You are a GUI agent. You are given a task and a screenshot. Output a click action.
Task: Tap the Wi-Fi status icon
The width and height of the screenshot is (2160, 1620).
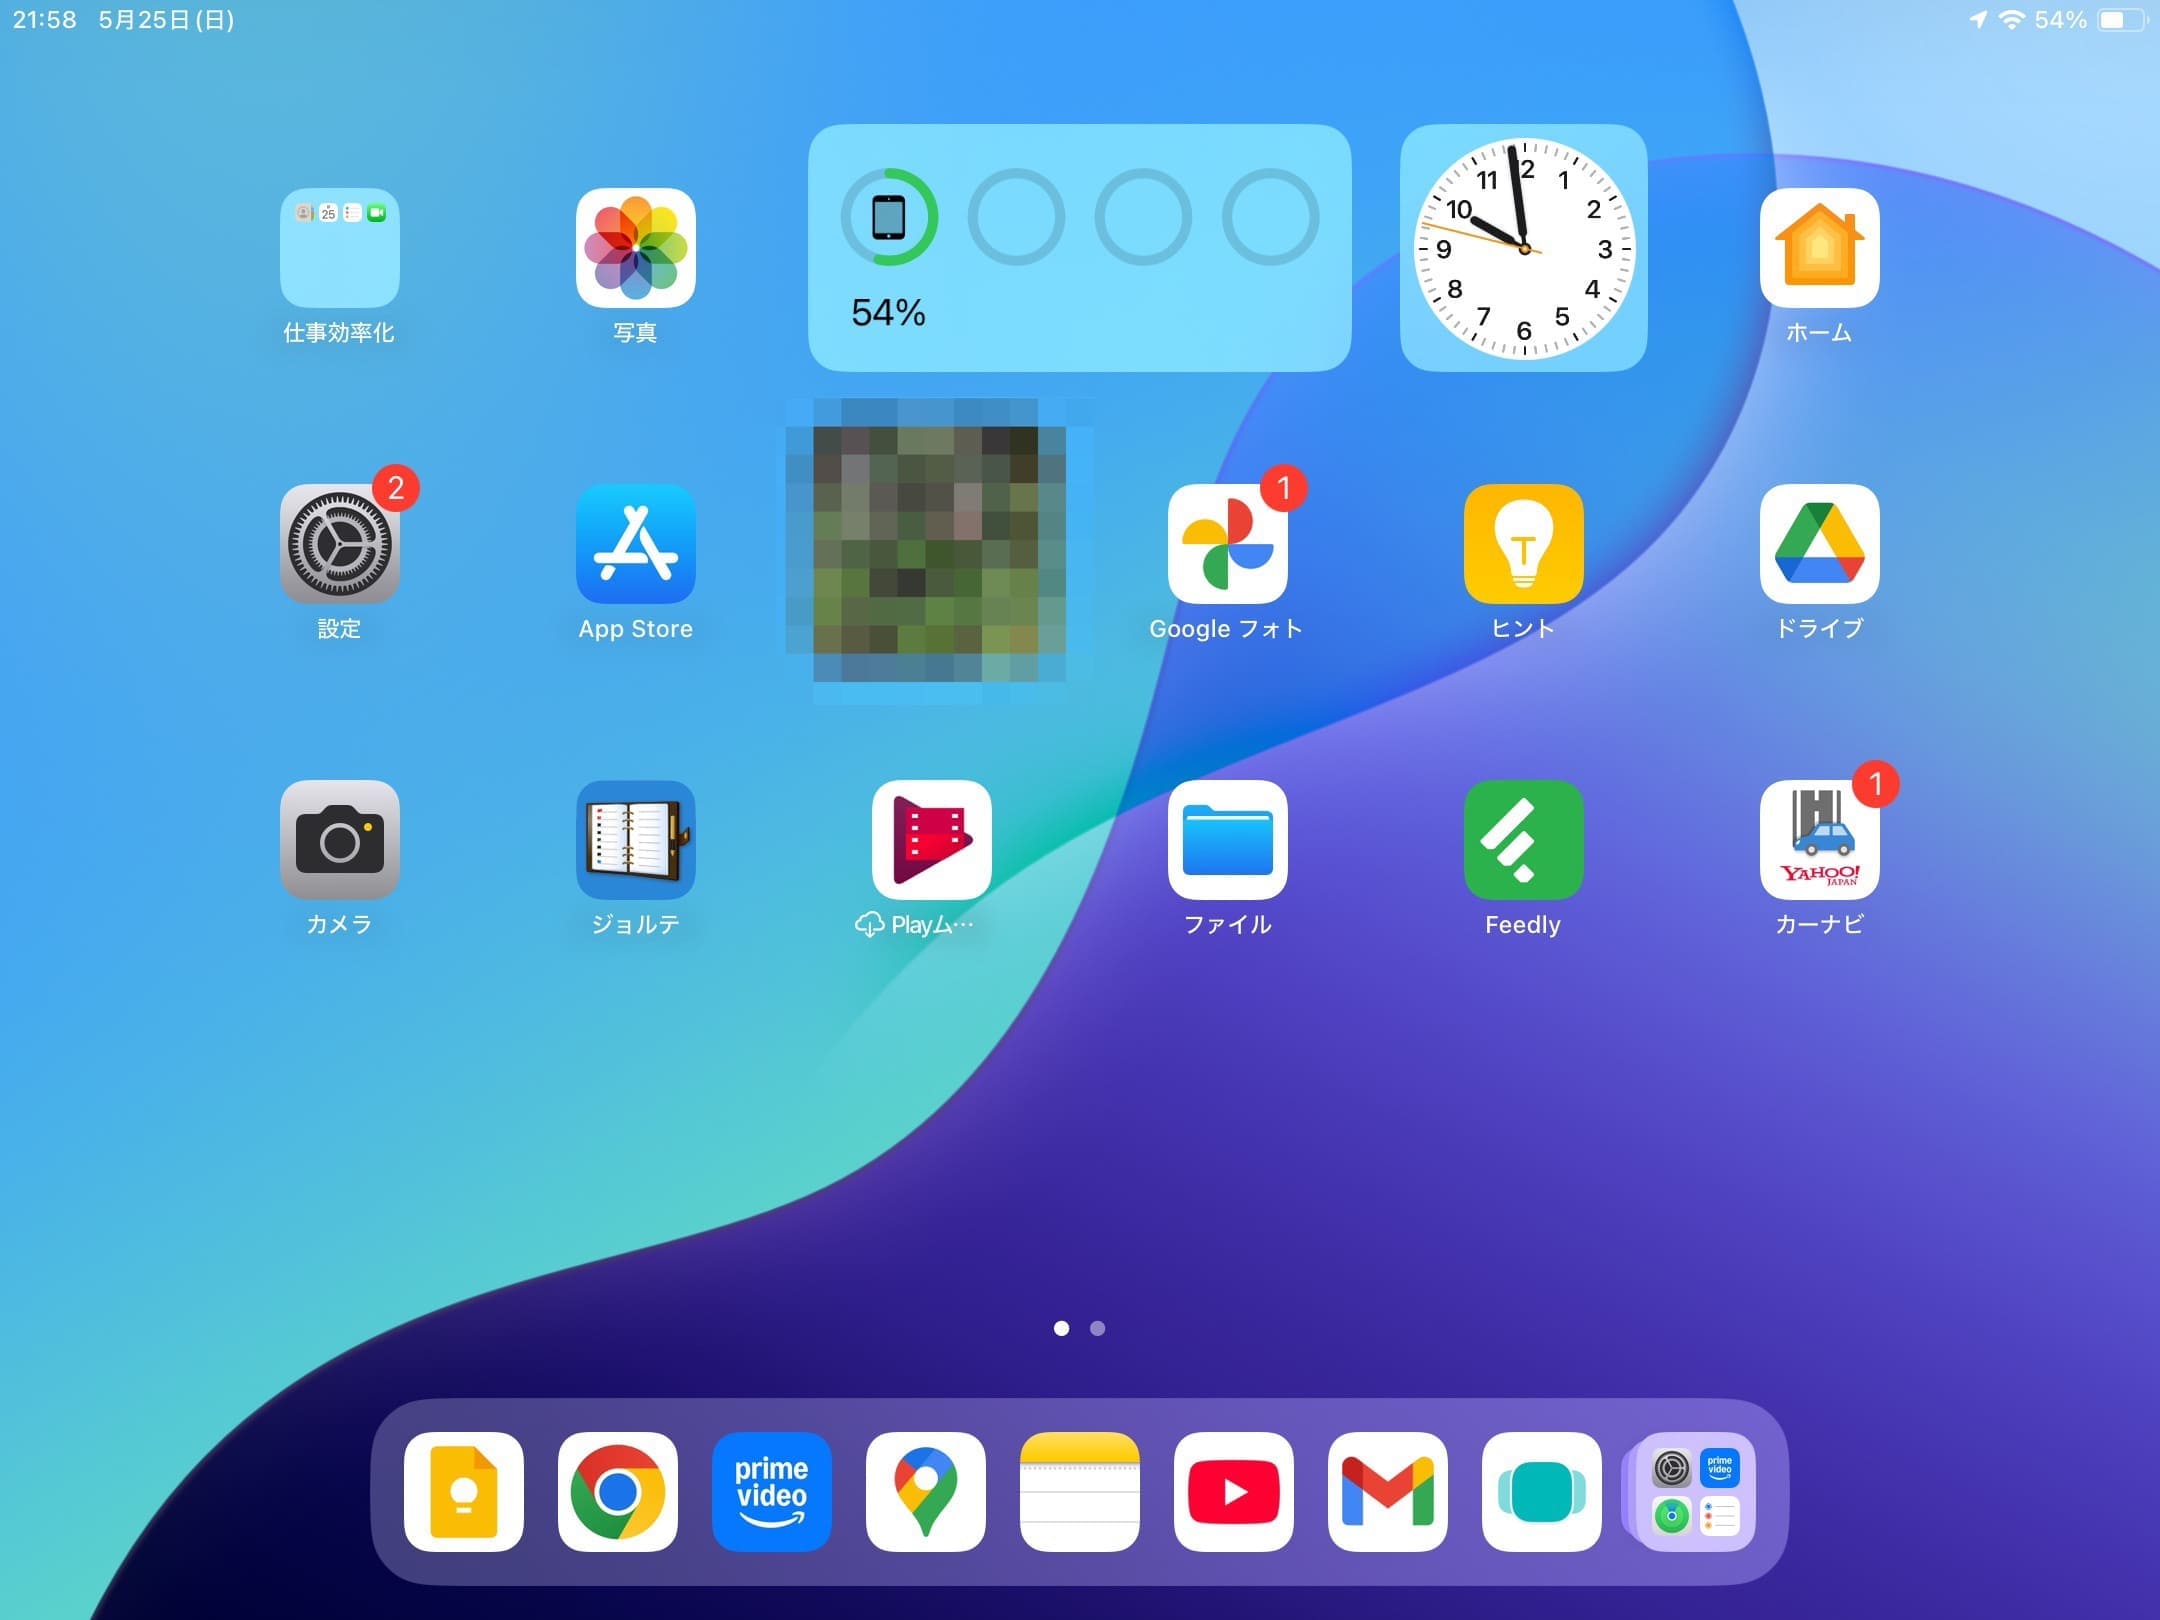tap(2011, 20)
